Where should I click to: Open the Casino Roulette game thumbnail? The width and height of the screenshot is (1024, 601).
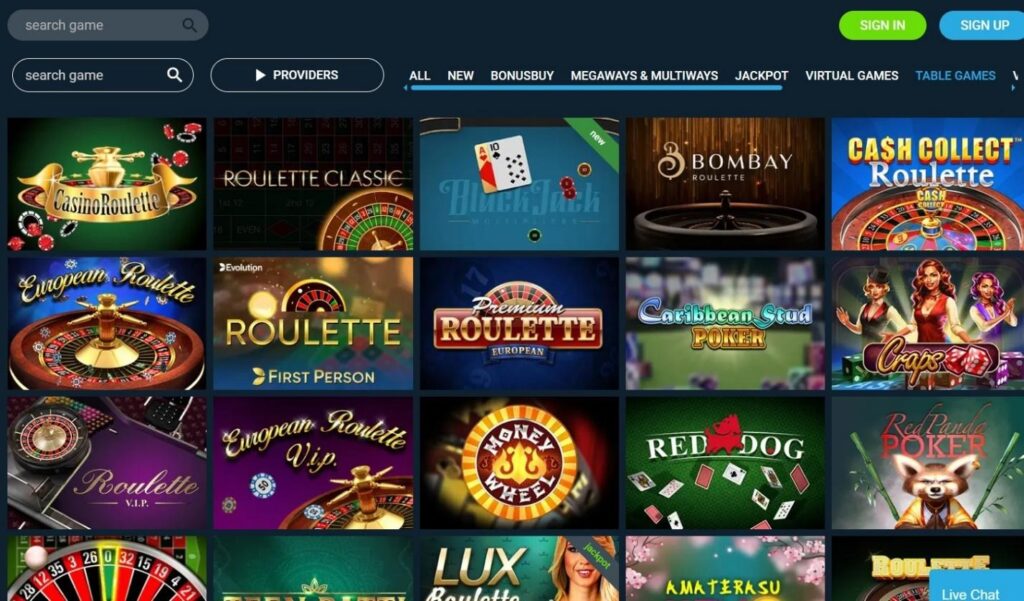(x=106, y=184)
